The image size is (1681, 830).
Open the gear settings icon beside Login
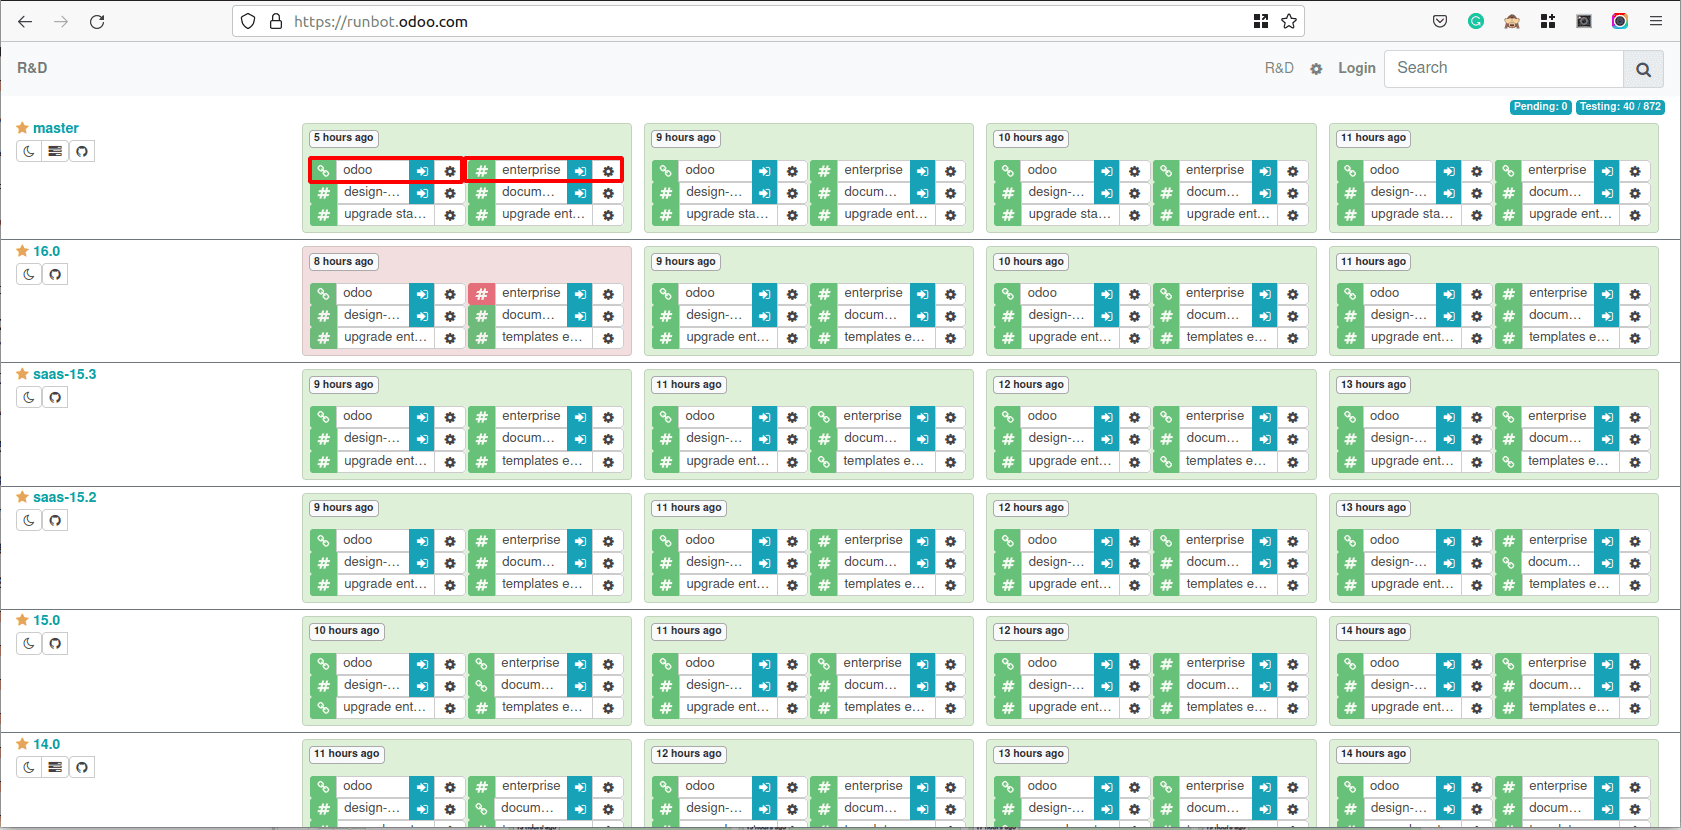pos(1316,69)
